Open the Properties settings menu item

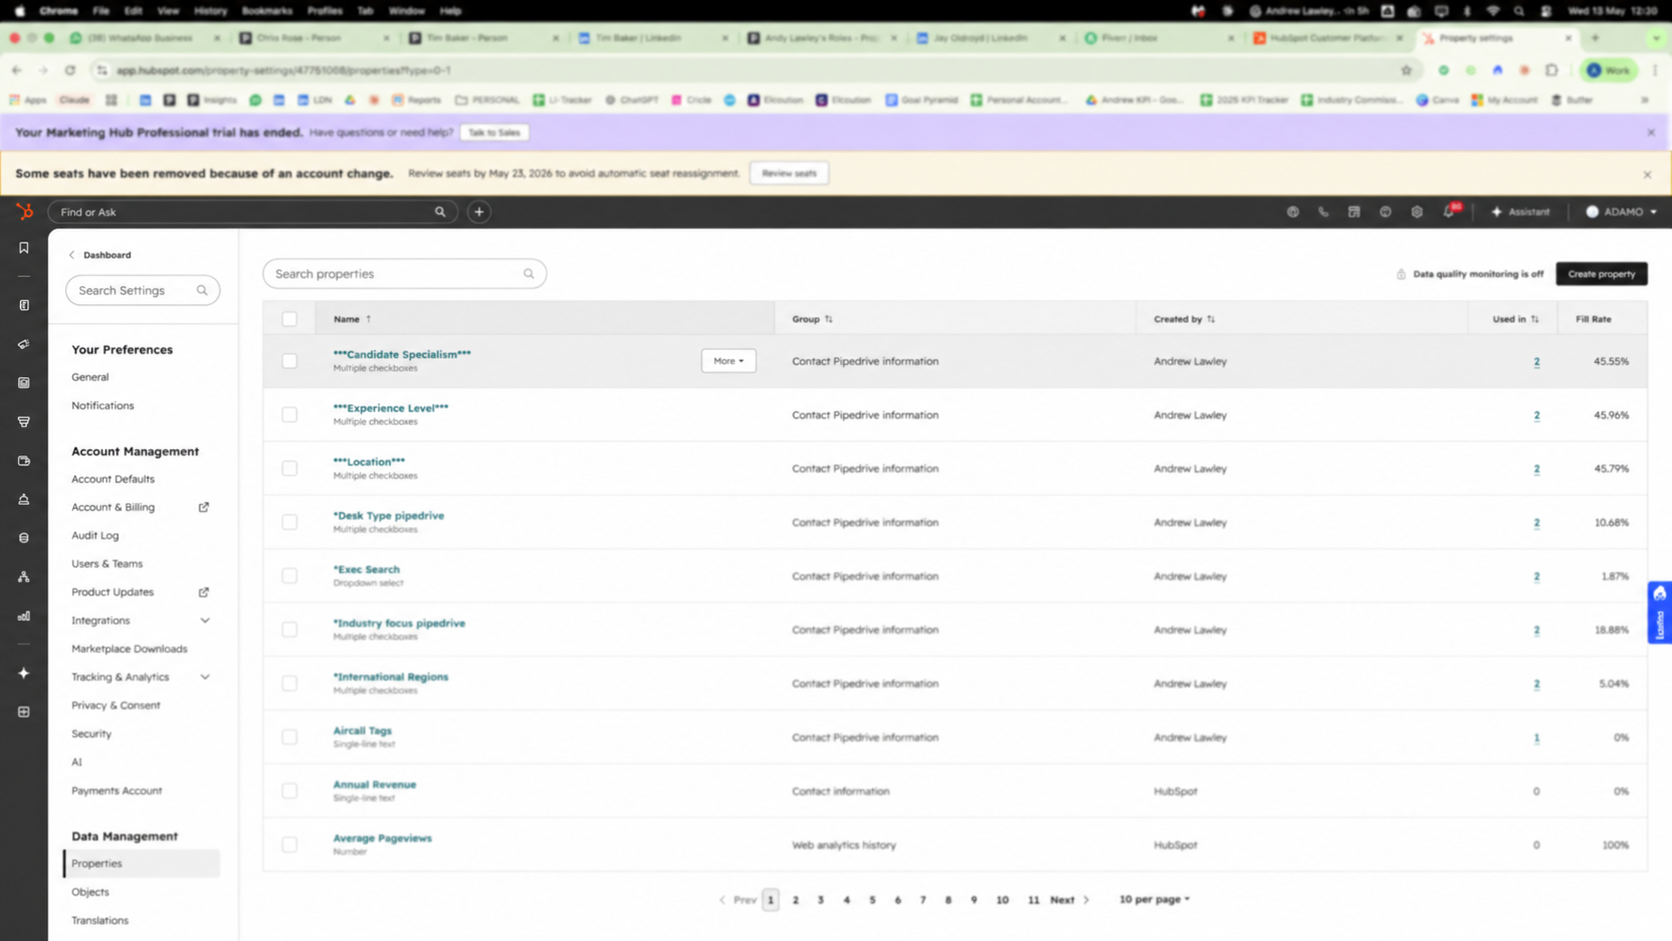coord(141,863)
